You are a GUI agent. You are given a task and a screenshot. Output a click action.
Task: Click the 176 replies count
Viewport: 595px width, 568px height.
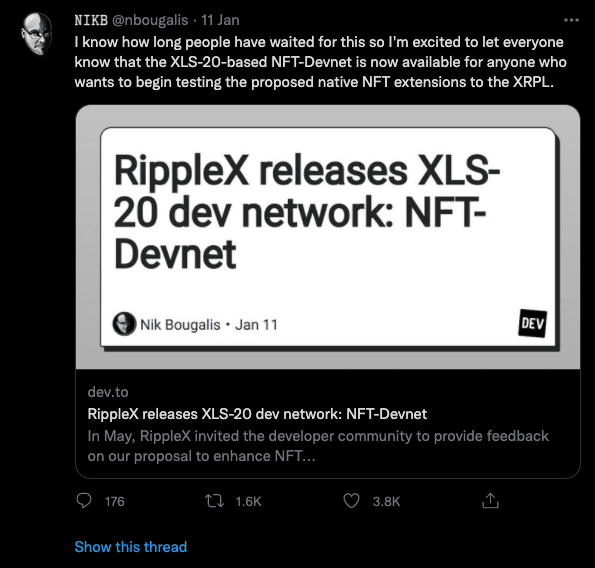click(115, 502)
